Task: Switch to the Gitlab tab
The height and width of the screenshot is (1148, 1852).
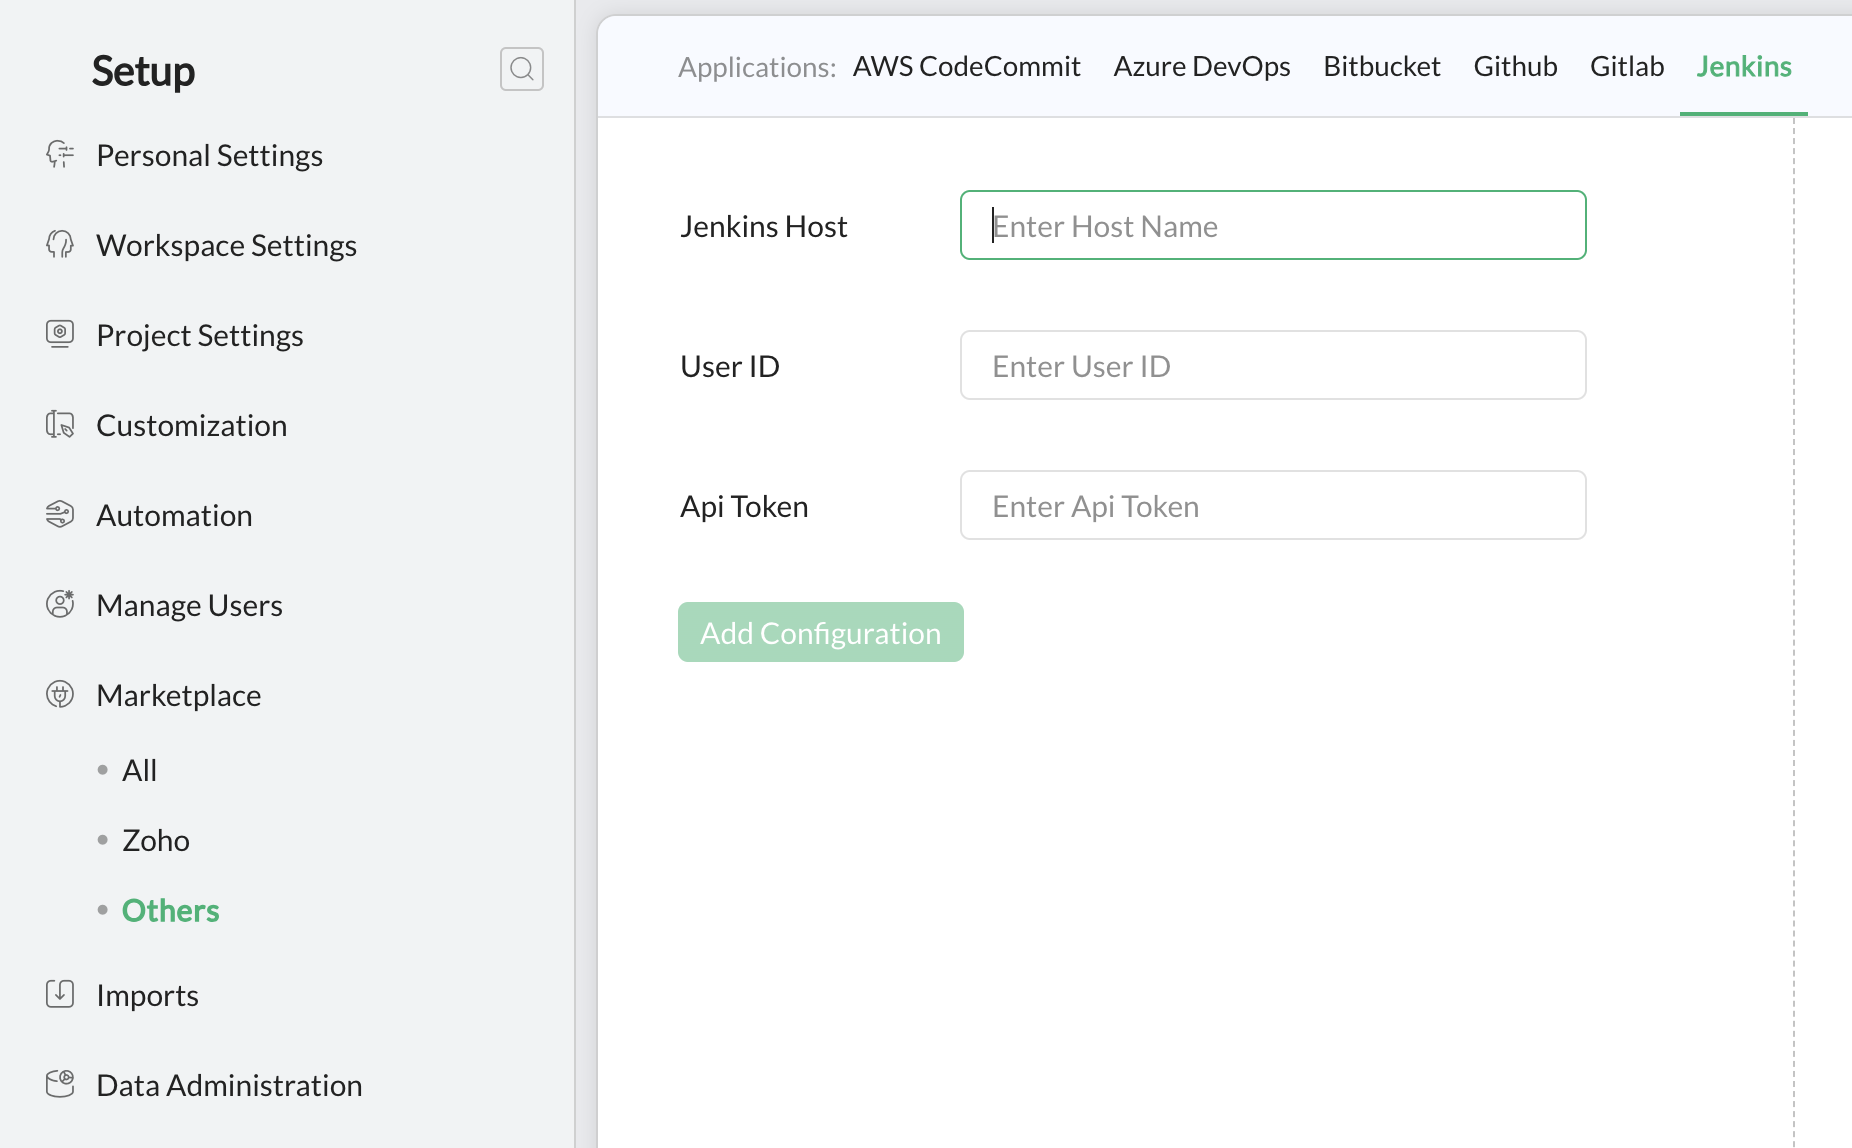Action: tap(1627, 66)
